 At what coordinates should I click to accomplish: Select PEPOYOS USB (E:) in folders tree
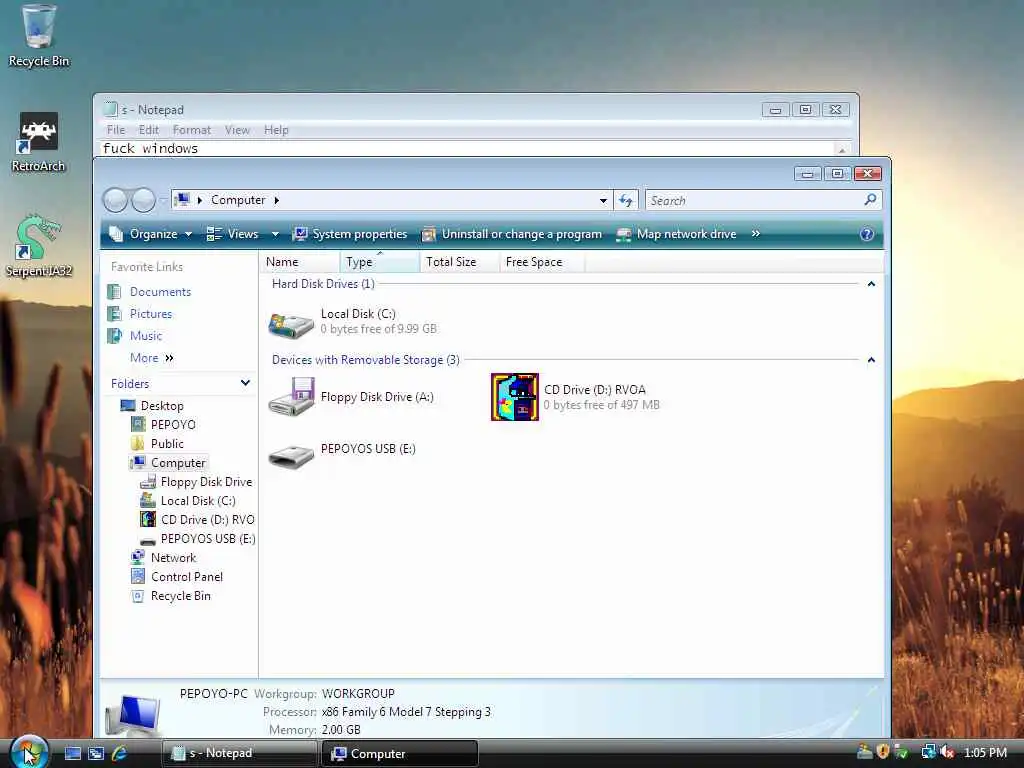coord(208,538)
